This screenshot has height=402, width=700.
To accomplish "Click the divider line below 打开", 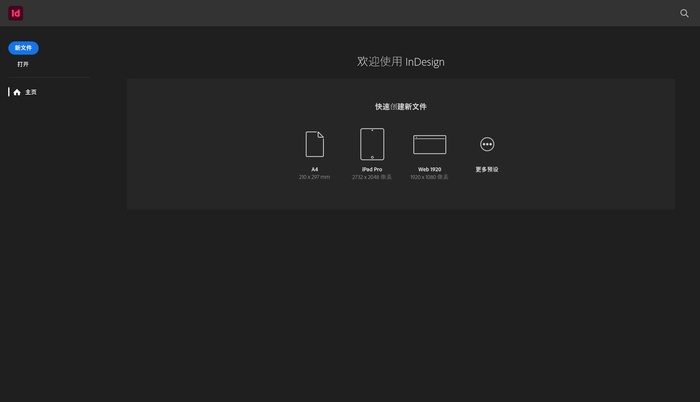I will tap(48, 77).
